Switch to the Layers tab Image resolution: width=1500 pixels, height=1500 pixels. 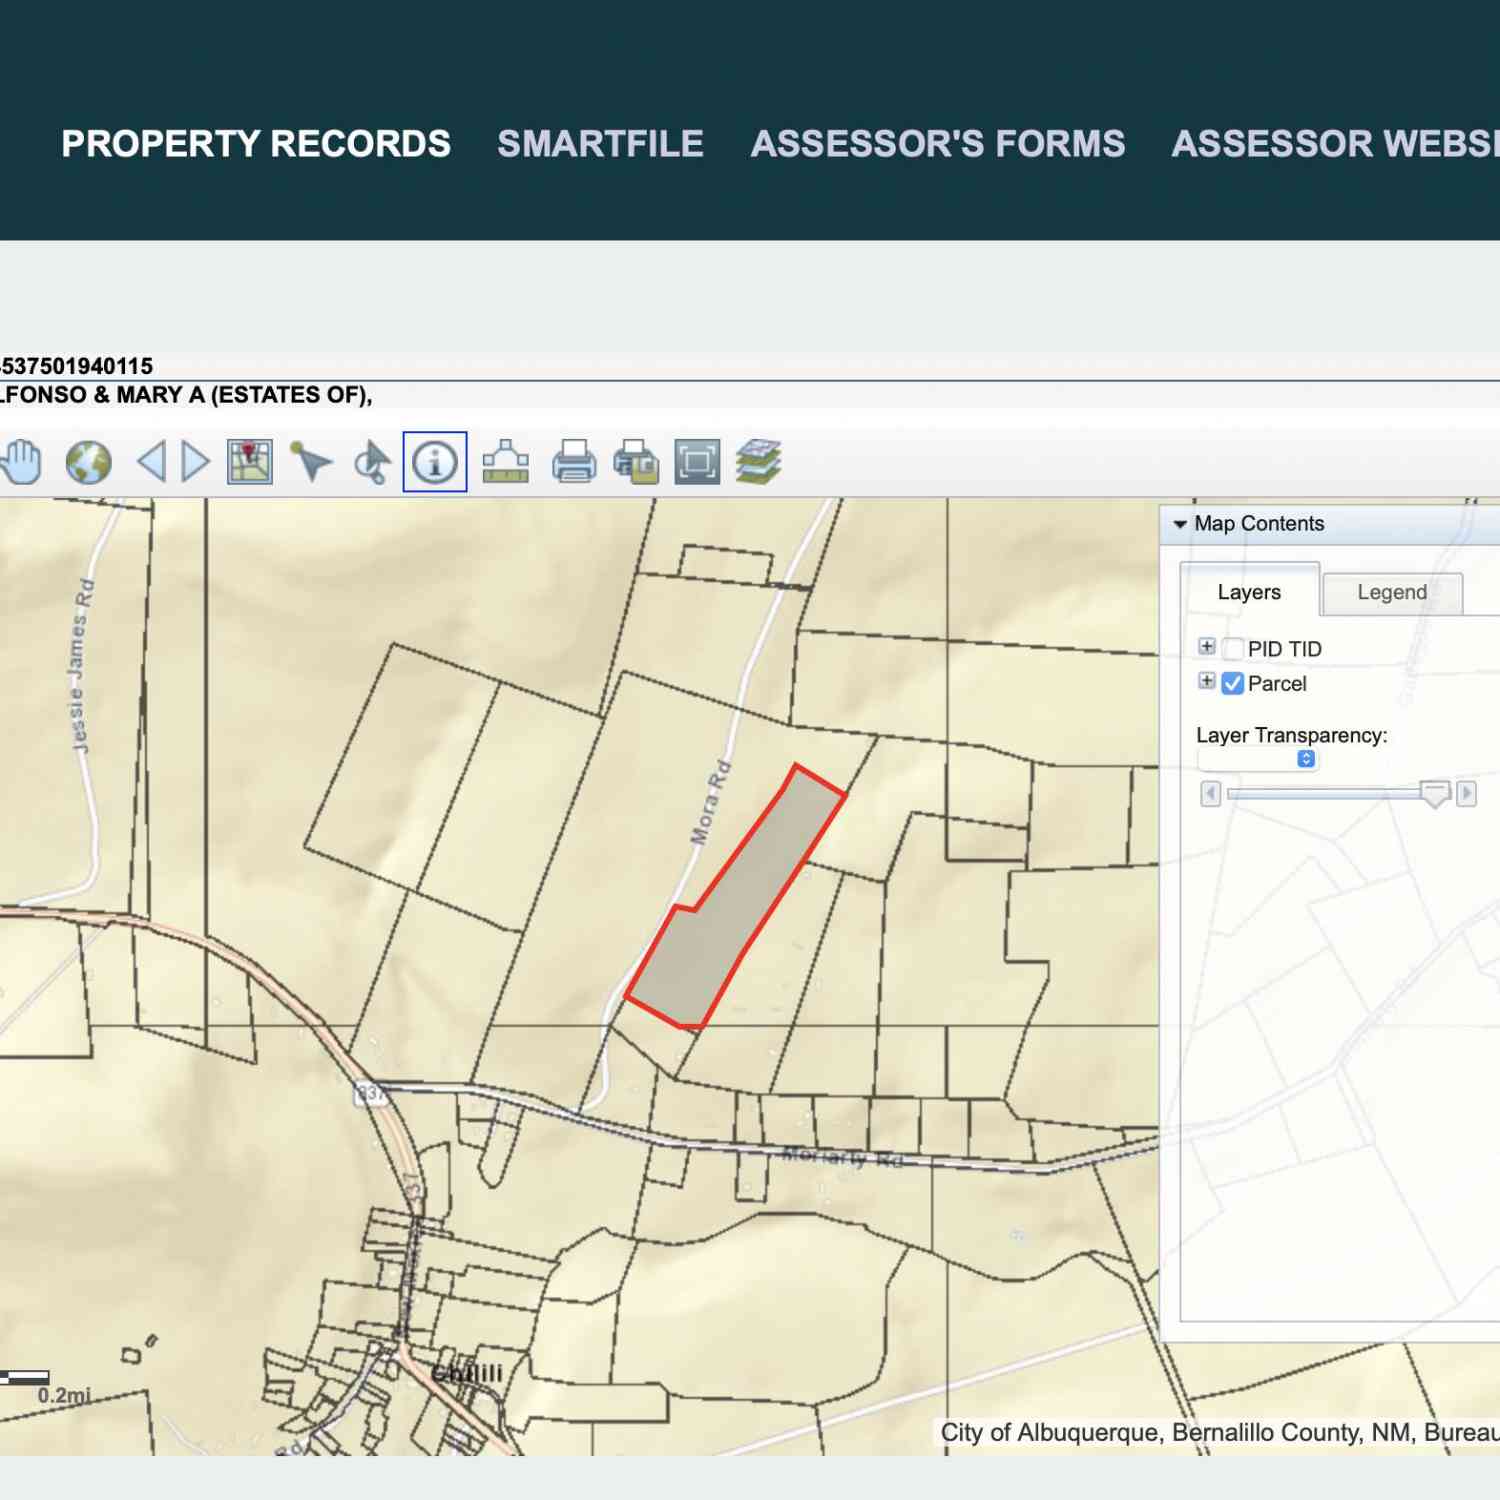pyautogui.click(x=1249, y=592)
